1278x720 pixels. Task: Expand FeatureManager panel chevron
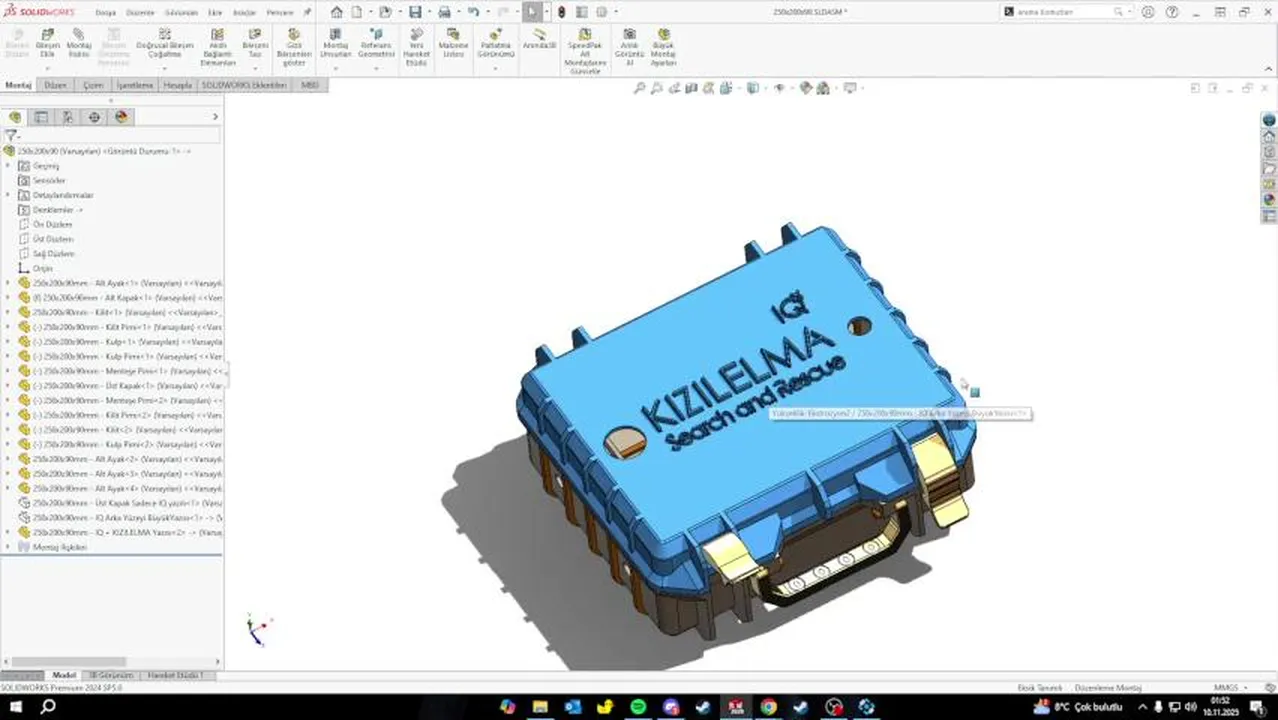click(x=215, y=117)
